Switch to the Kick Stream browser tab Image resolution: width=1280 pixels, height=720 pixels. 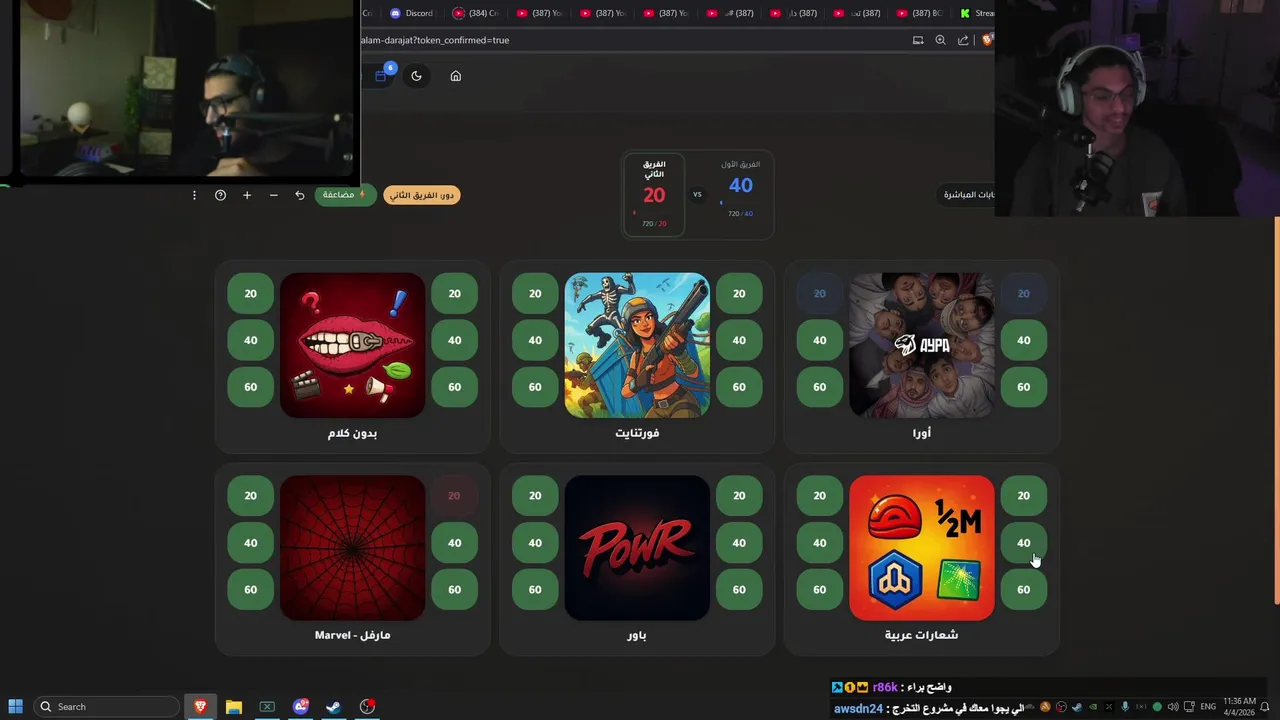click(977, 13)
